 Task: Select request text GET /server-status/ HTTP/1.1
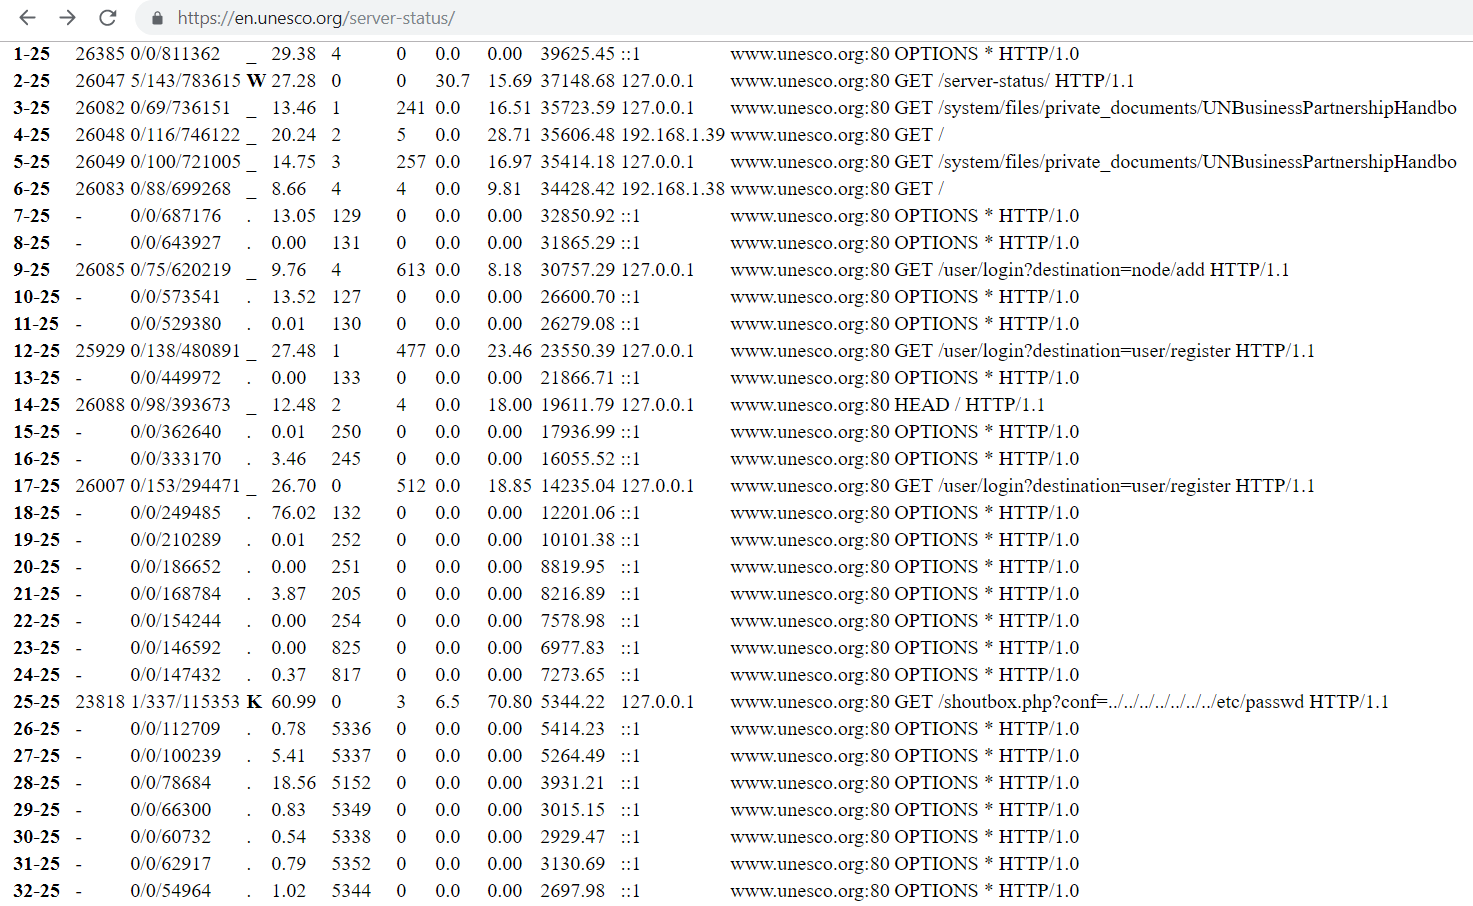pyautogui.click(x=1014, y=81)
